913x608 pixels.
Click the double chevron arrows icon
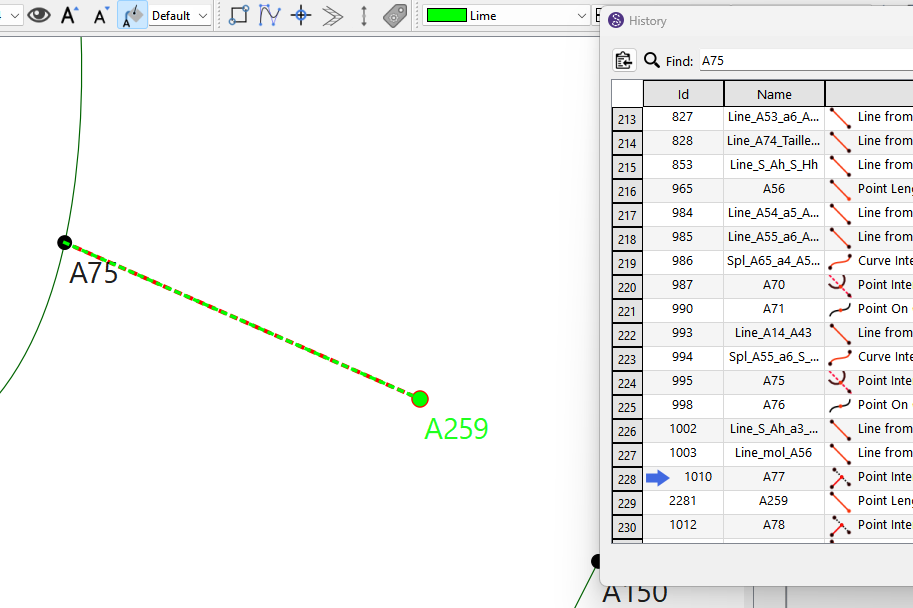tap(333, 15)
